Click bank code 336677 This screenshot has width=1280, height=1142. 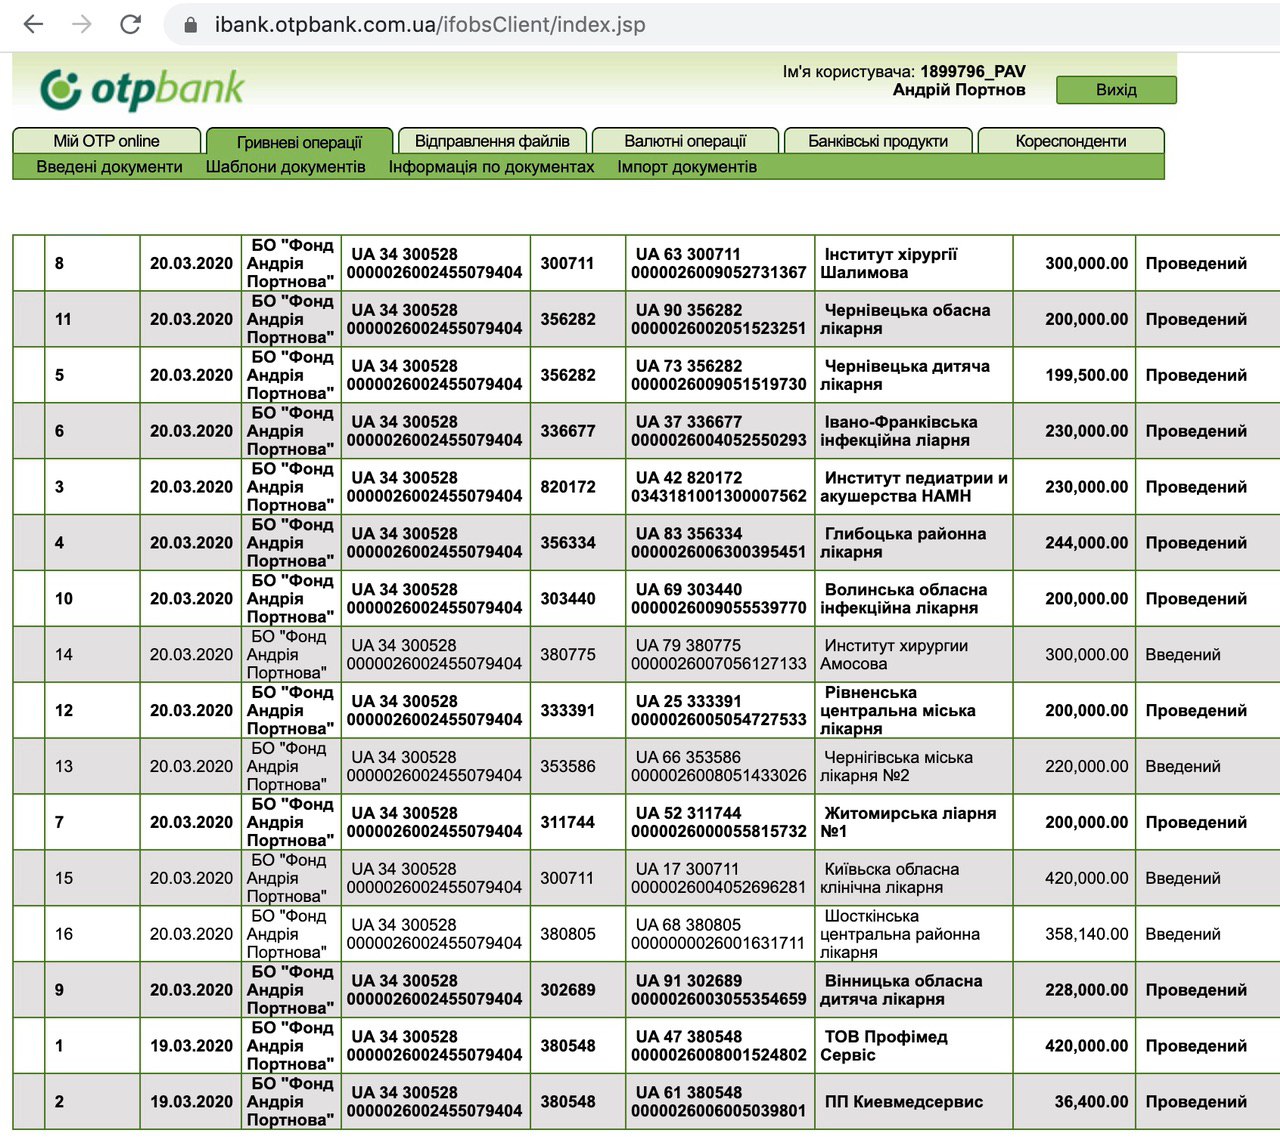[x=568, y=431]
